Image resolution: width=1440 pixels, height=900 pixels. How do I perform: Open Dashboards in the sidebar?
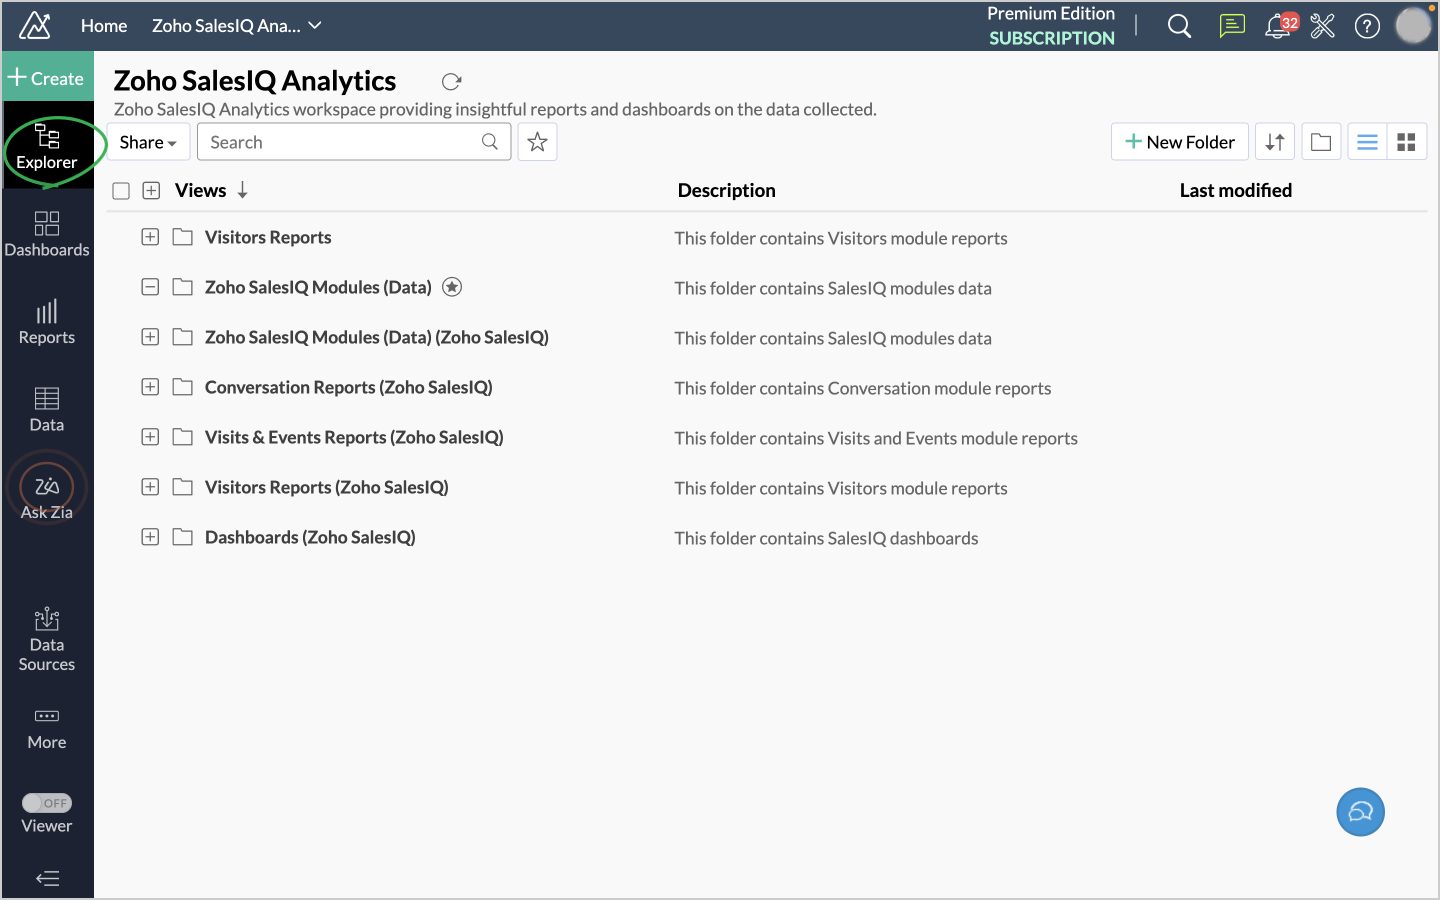[47, 234]
